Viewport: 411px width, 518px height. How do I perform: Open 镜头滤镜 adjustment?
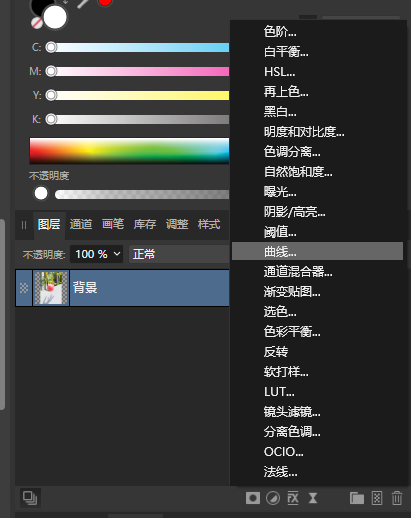tap(318, 412)
